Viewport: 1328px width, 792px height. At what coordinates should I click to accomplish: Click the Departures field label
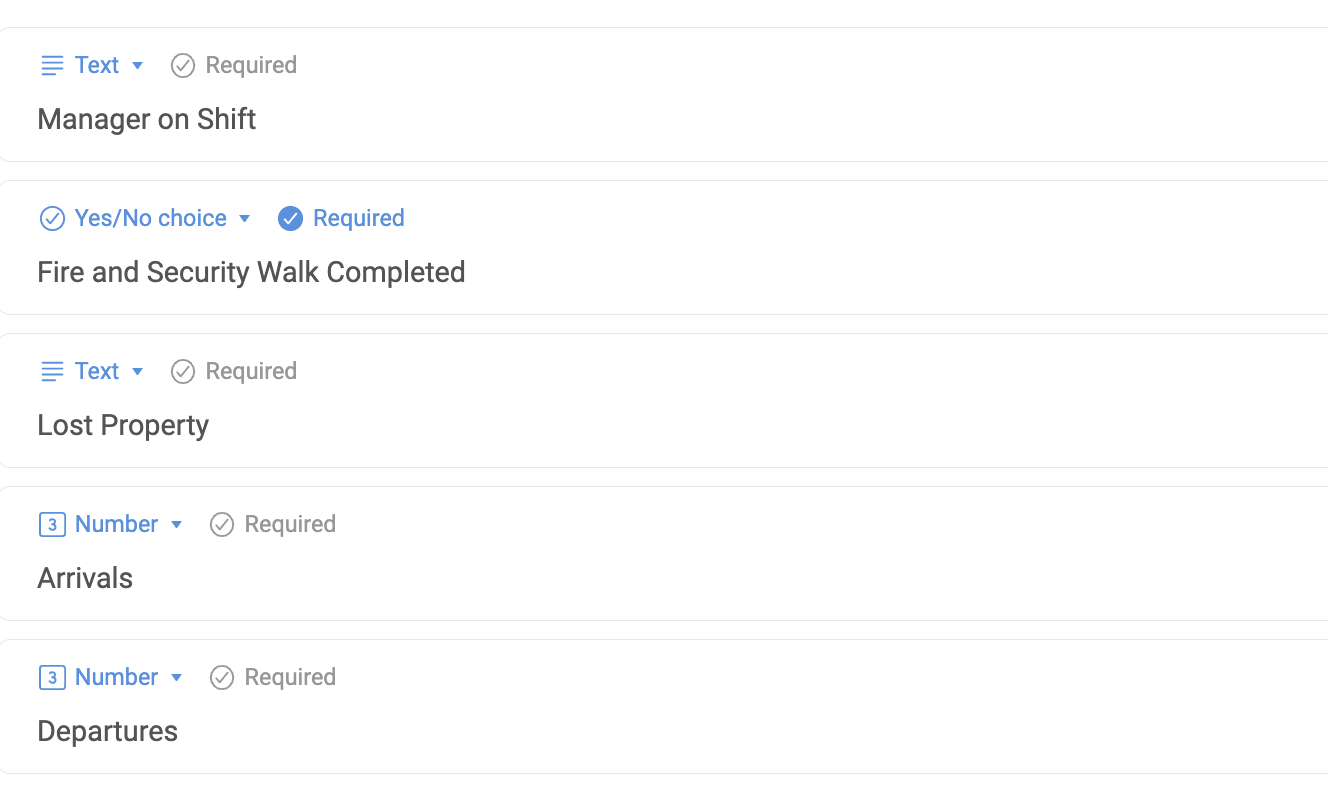click(x=107, y=732)
